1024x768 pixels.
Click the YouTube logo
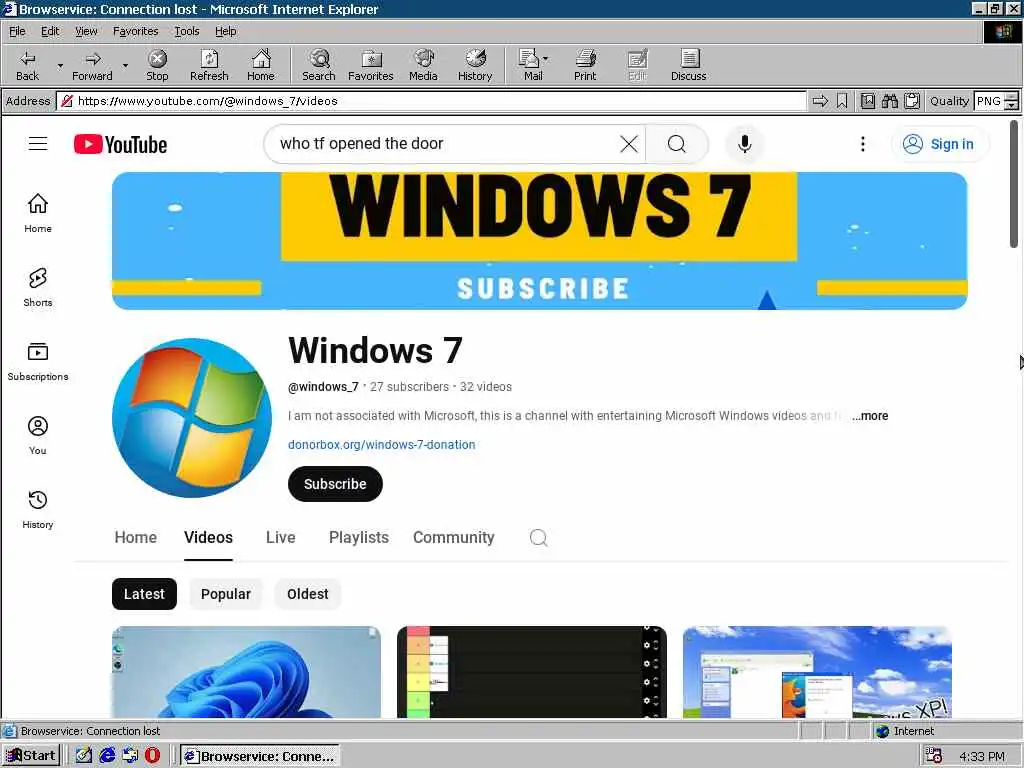point(120,144)
